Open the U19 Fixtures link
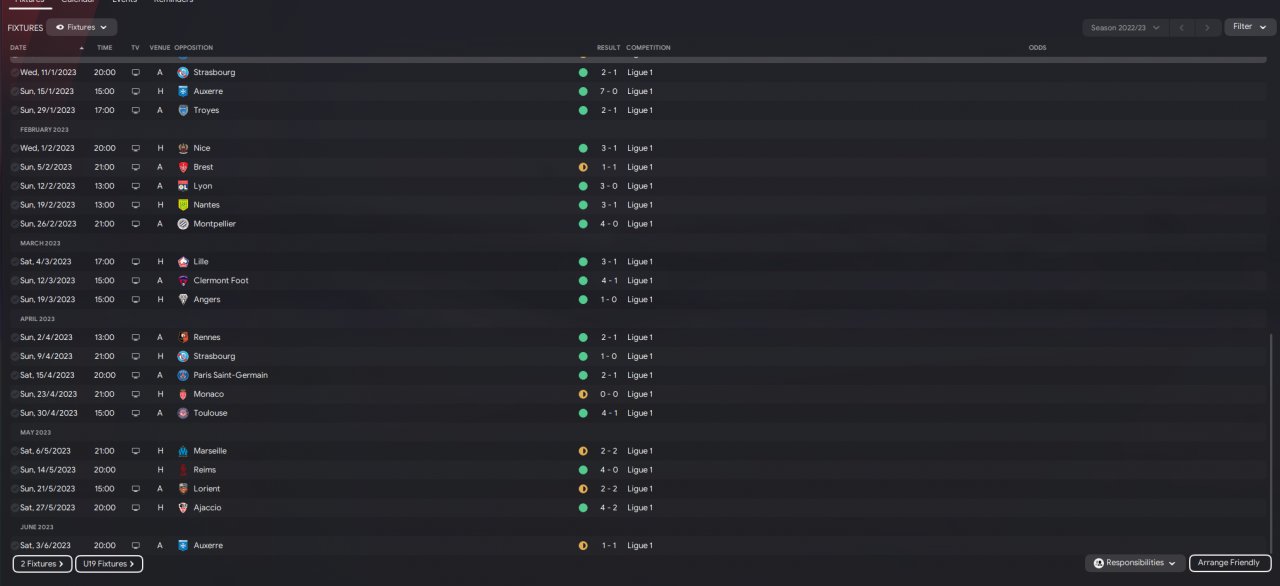The image size is (1280, 586). click(x=108, y=564)
